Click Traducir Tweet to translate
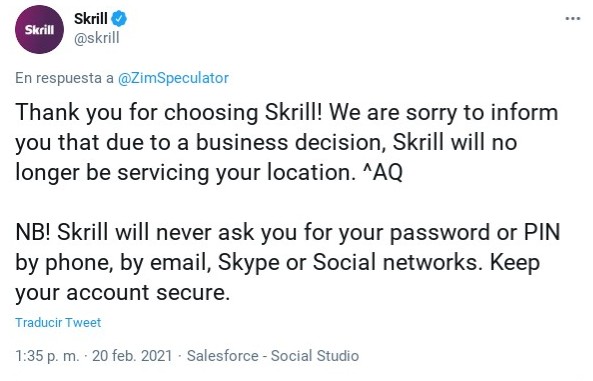This screenshot has height=381, width=593. coord(58,322)
